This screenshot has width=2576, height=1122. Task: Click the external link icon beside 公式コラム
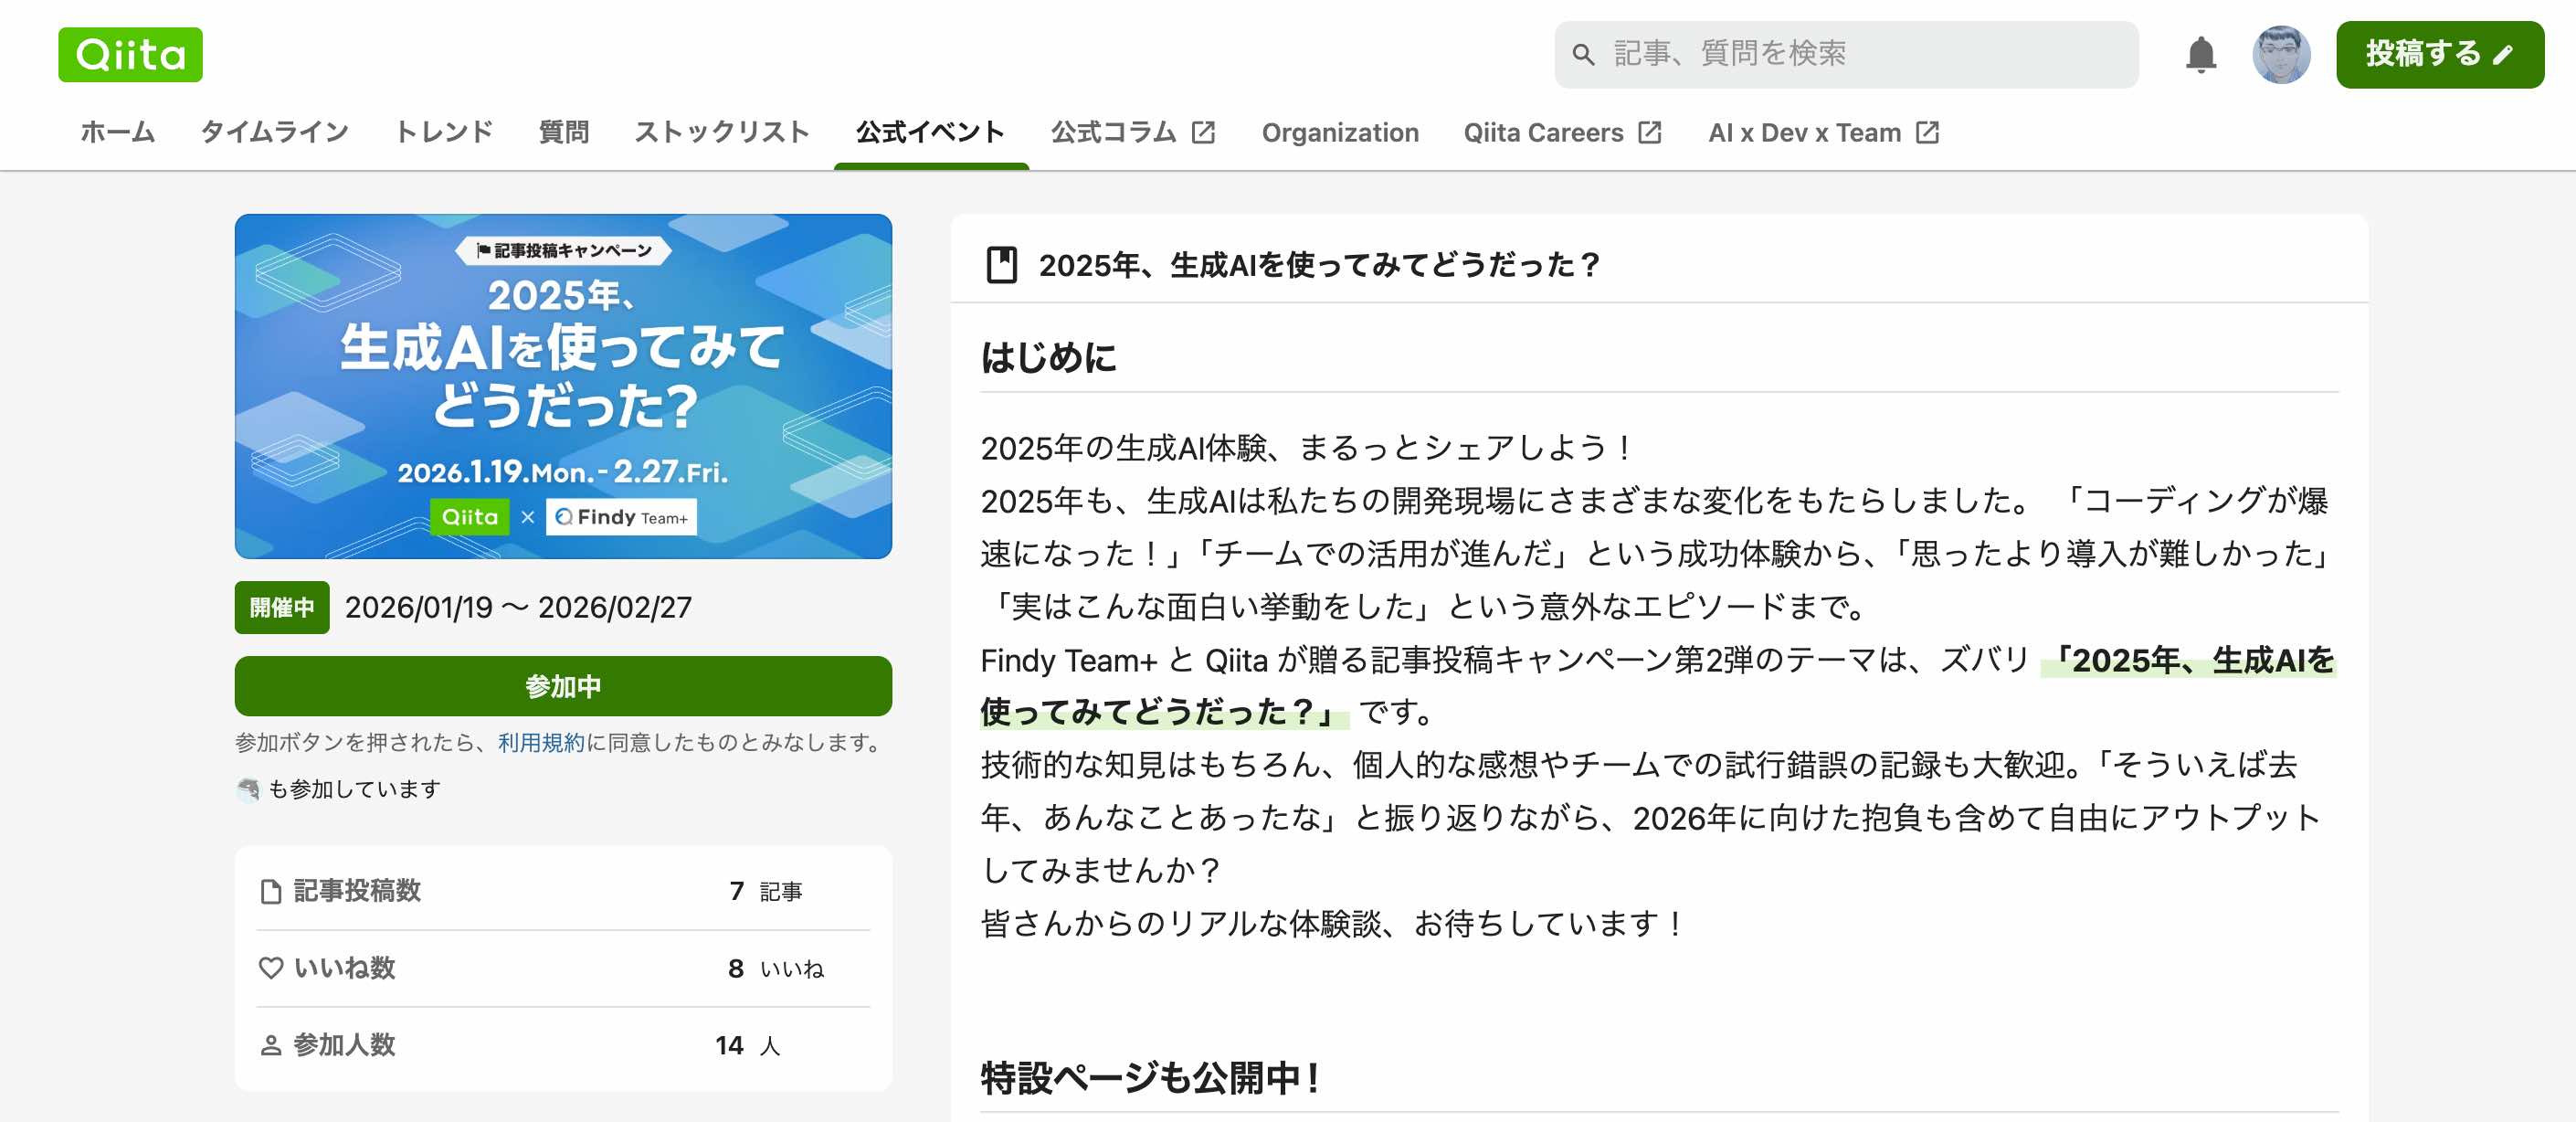tap(1203, 132)
